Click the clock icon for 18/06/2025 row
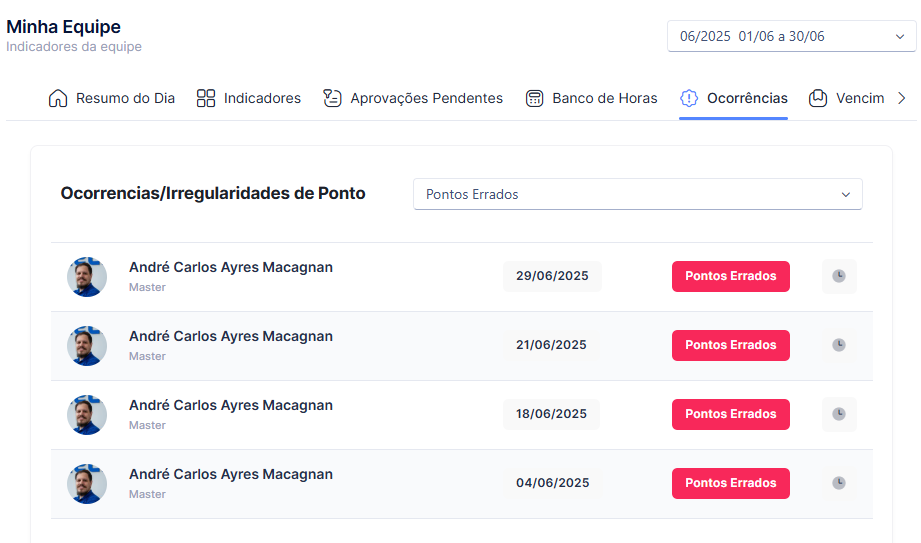This screenshot has width=921, height=543. [839, 414]
